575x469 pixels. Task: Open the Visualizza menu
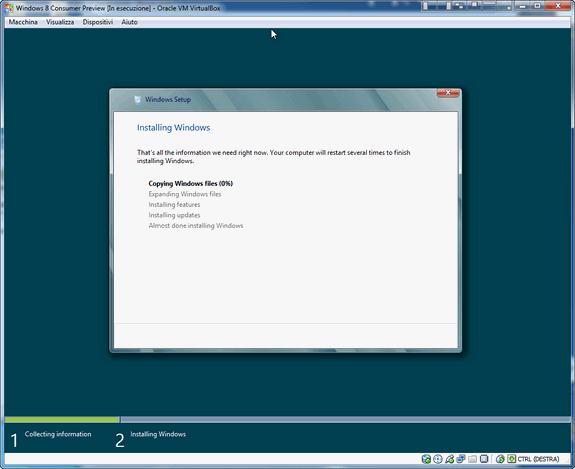(60, 22)
